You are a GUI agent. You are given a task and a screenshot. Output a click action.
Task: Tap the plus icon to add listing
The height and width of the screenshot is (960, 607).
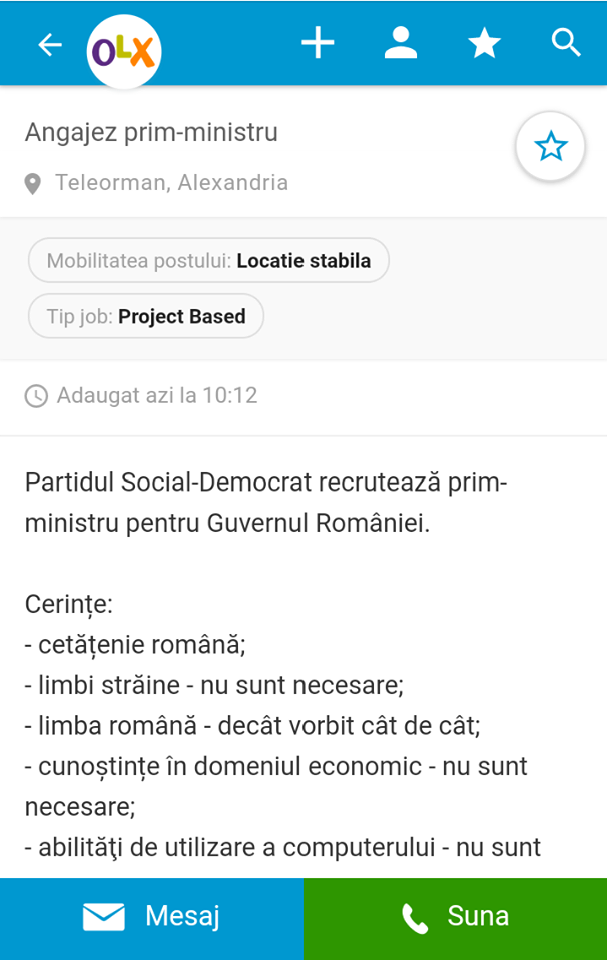(x=318, y=43)
